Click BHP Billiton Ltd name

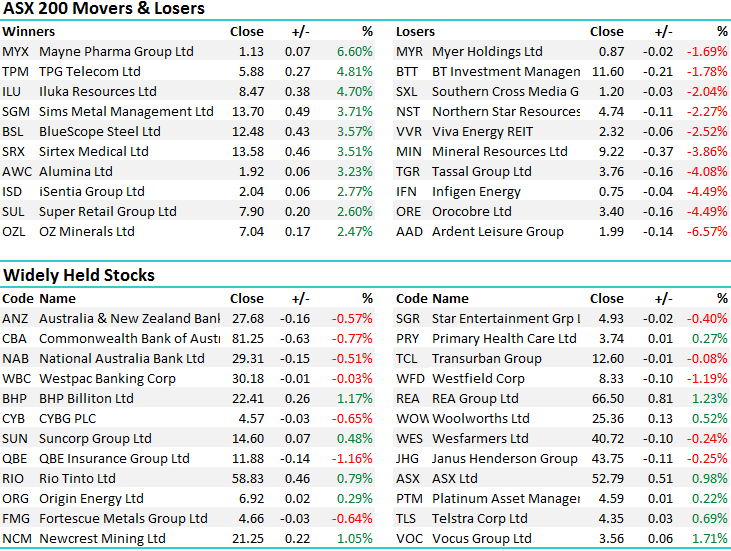click(86, 398)
